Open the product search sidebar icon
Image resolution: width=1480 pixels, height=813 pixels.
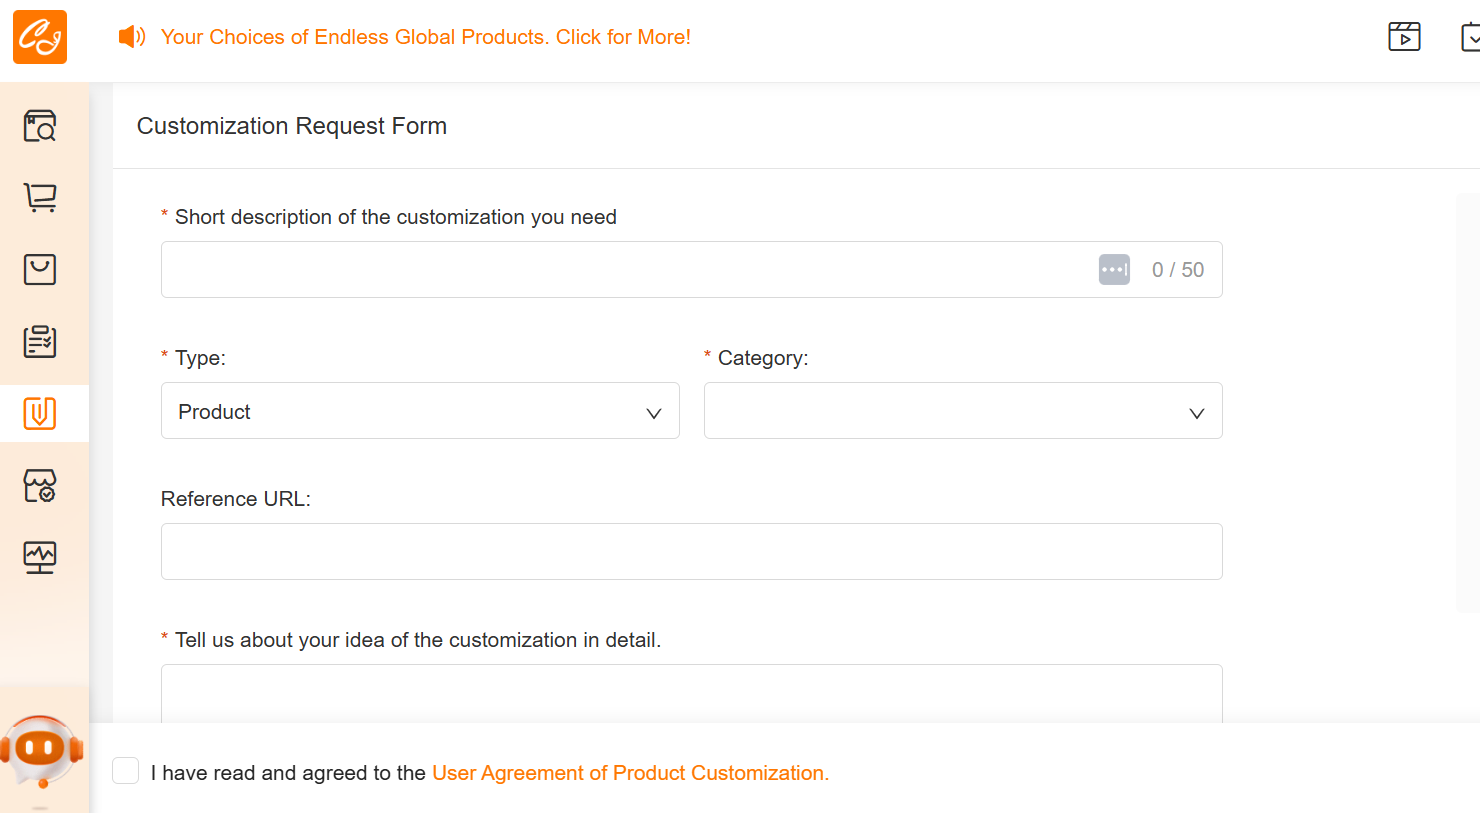click(x=40, y=126)
